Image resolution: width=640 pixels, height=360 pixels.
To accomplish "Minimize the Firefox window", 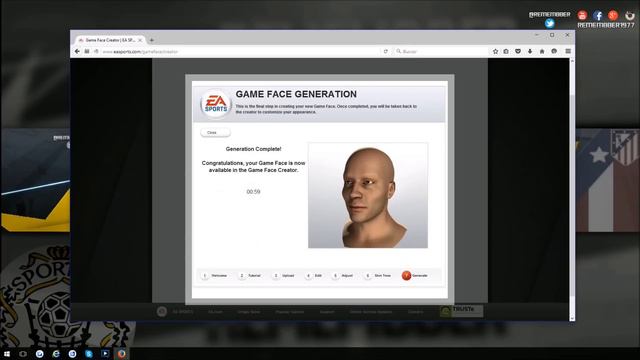I will click(x=537, y=35).
